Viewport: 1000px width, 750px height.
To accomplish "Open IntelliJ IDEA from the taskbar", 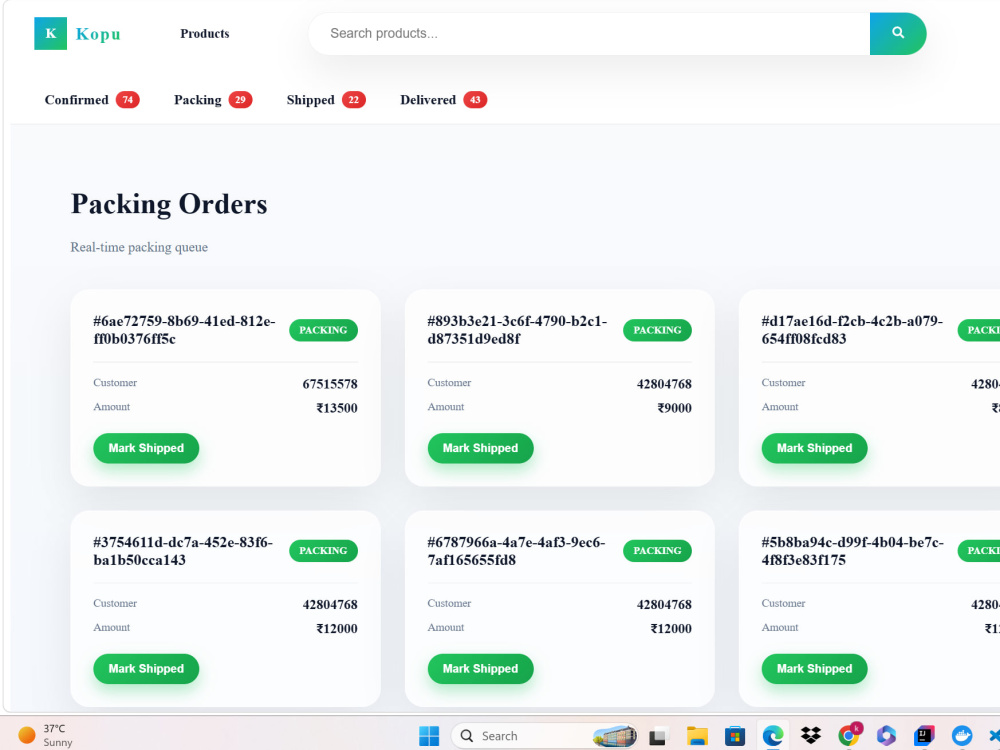I will tap(924, 736).
